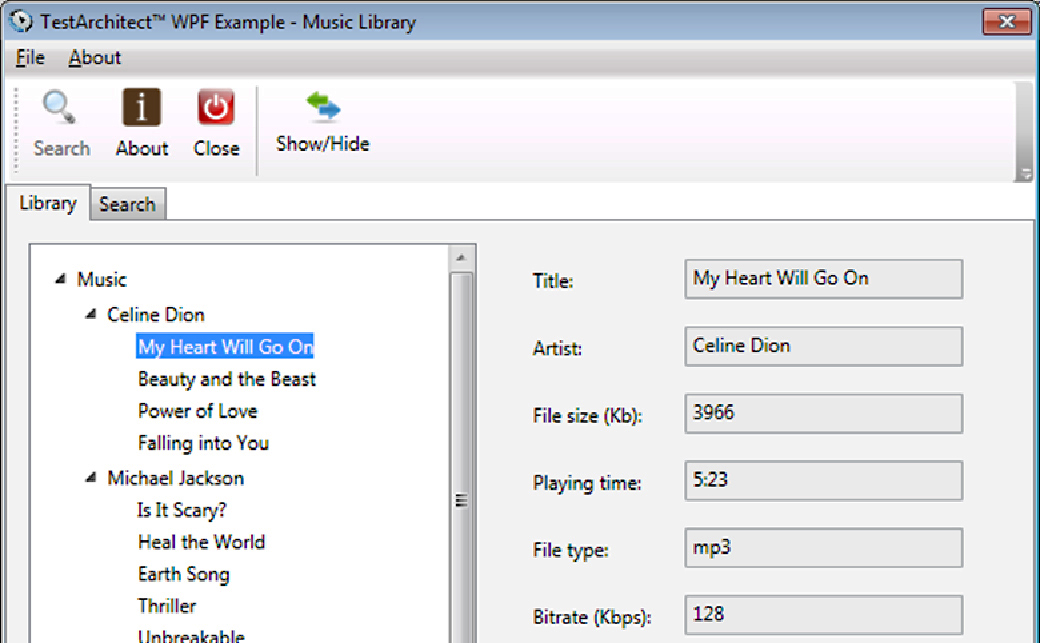Image resolution: width=1040 pixels, height=643 pixels.
Task: Select the Celine Dion artist label
Action: click(x=156, y=315)
